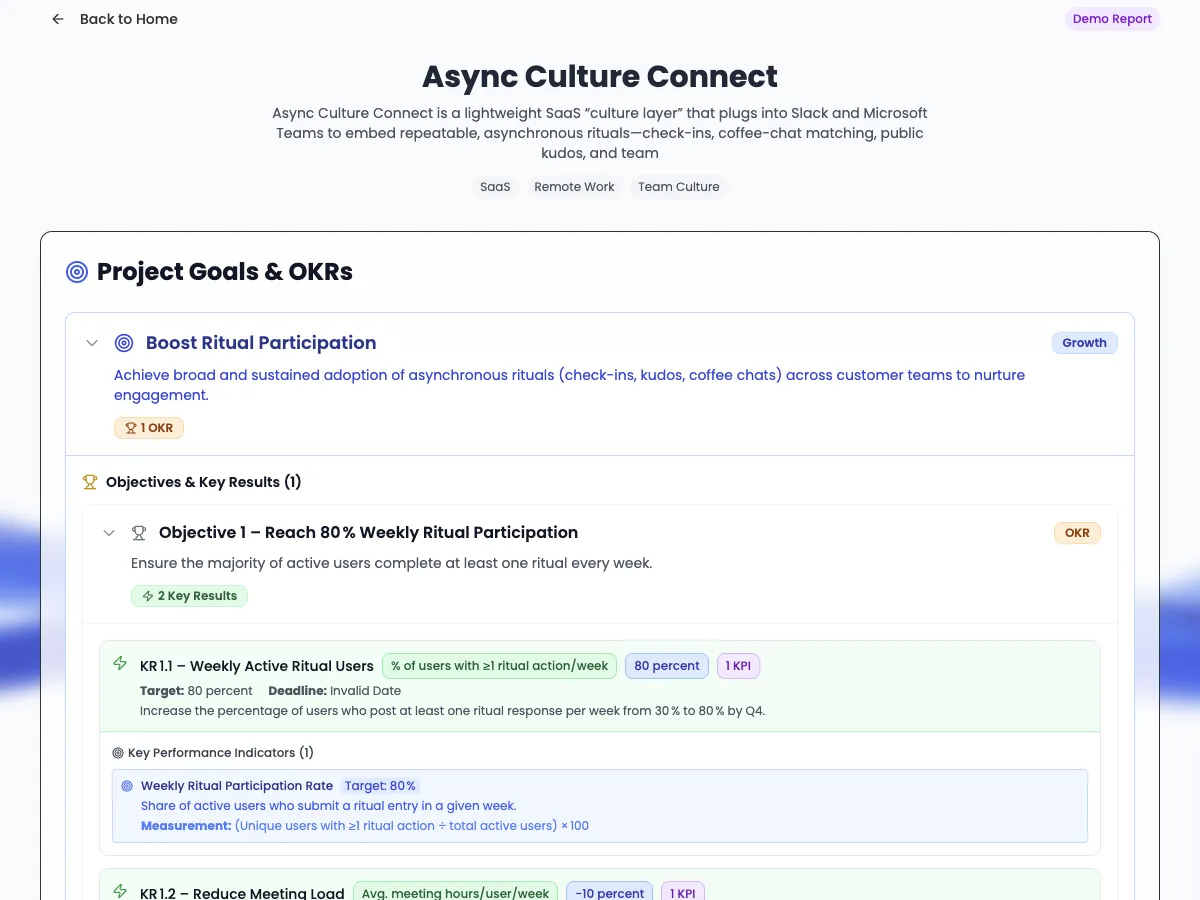Click Key Performance Indicators (1) heading
1200x900 pixels.
tap(220, 753)
